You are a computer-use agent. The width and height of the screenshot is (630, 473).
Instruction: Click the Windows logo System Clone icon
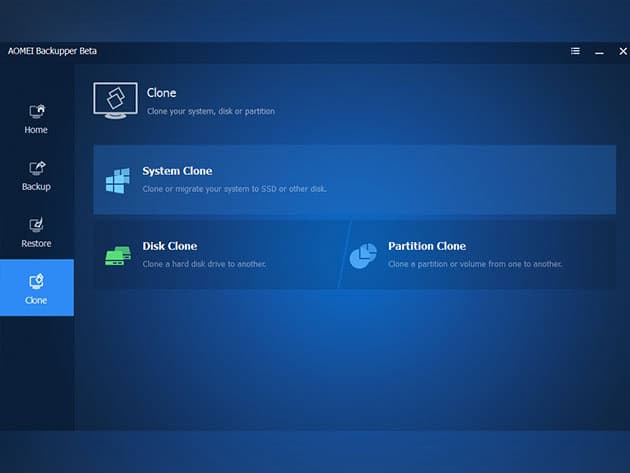[x=118, y=181]
